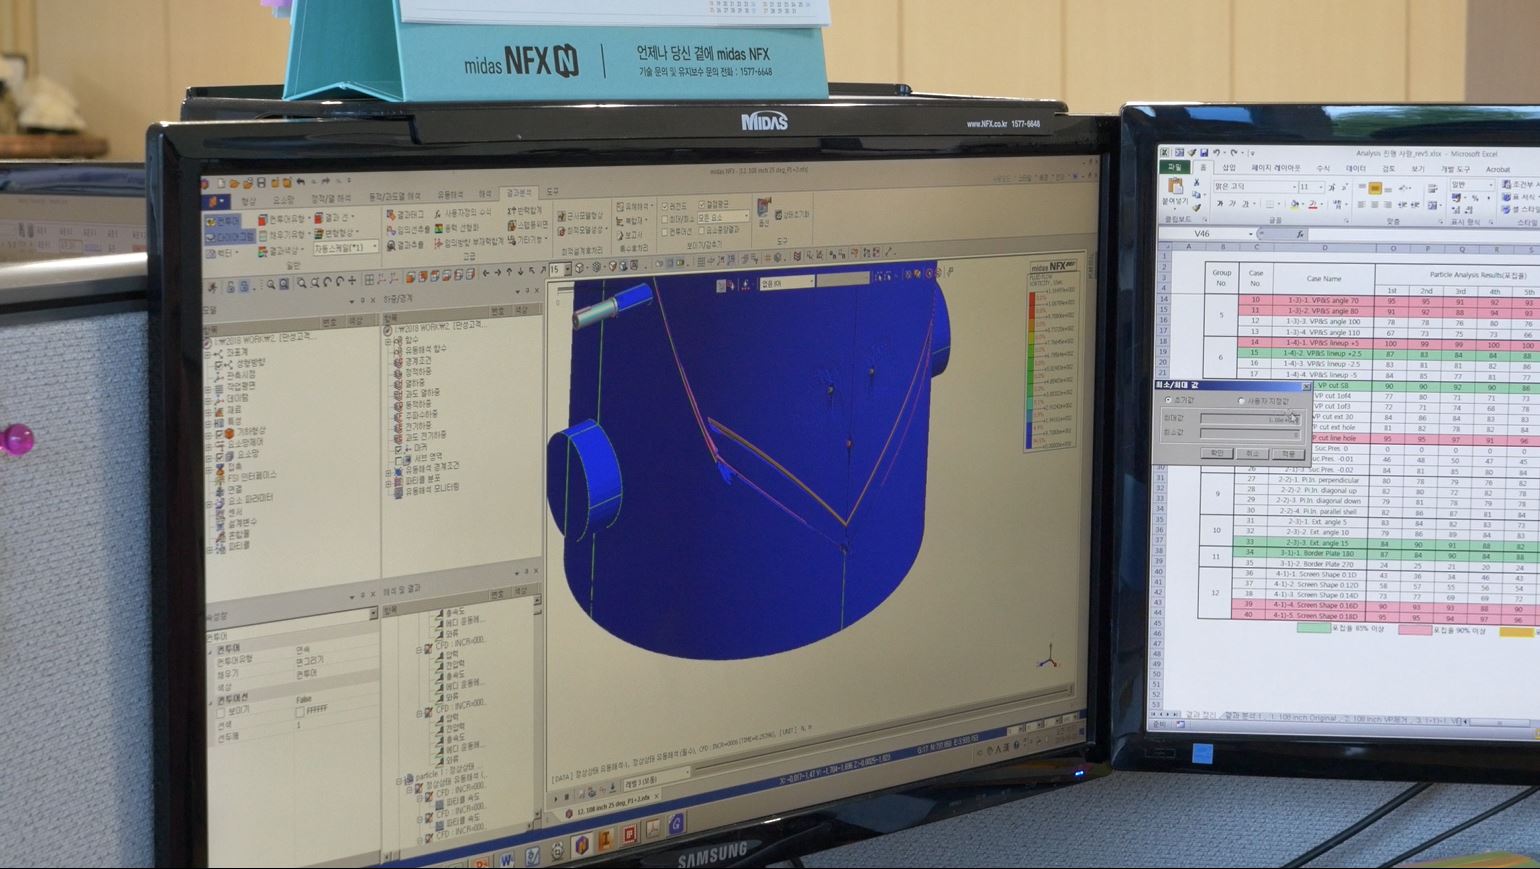Choose the 벡터 vector plot tool
This screenshot has width=1540, height=869.
(222, 253)
